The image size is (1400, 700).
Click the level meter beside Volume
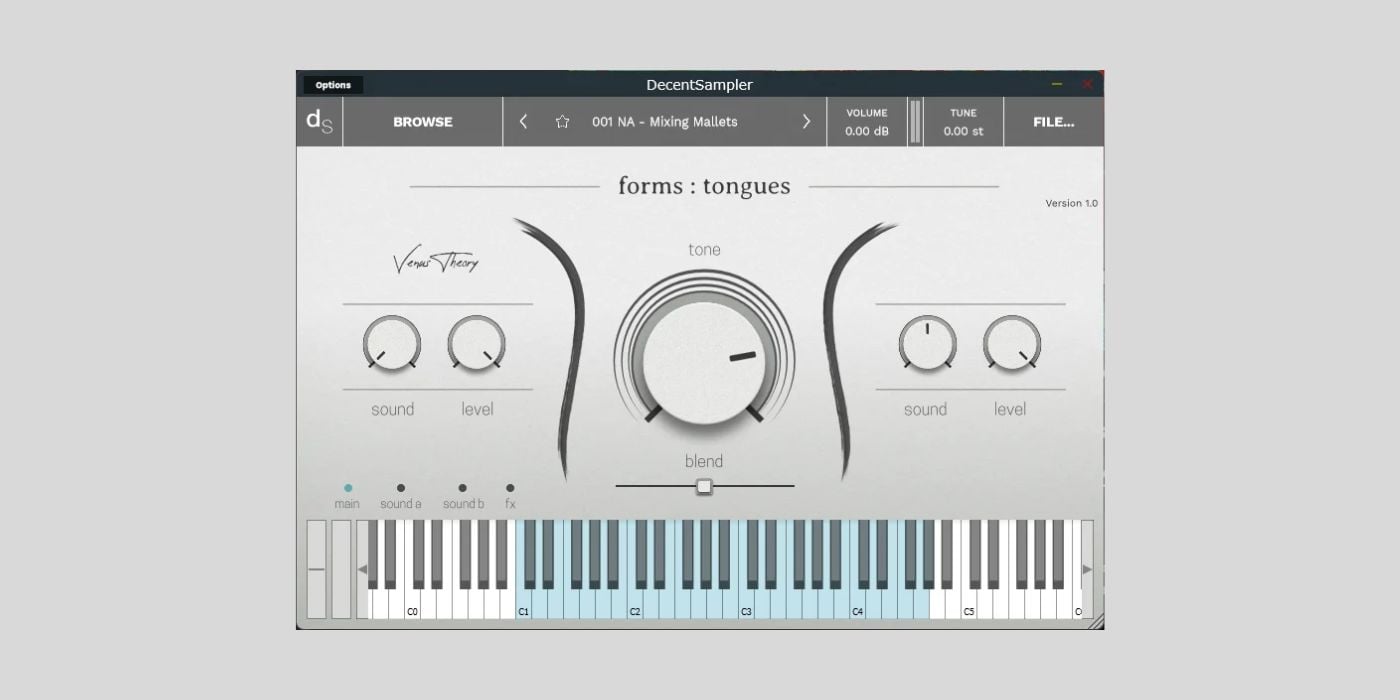(916, 121)
